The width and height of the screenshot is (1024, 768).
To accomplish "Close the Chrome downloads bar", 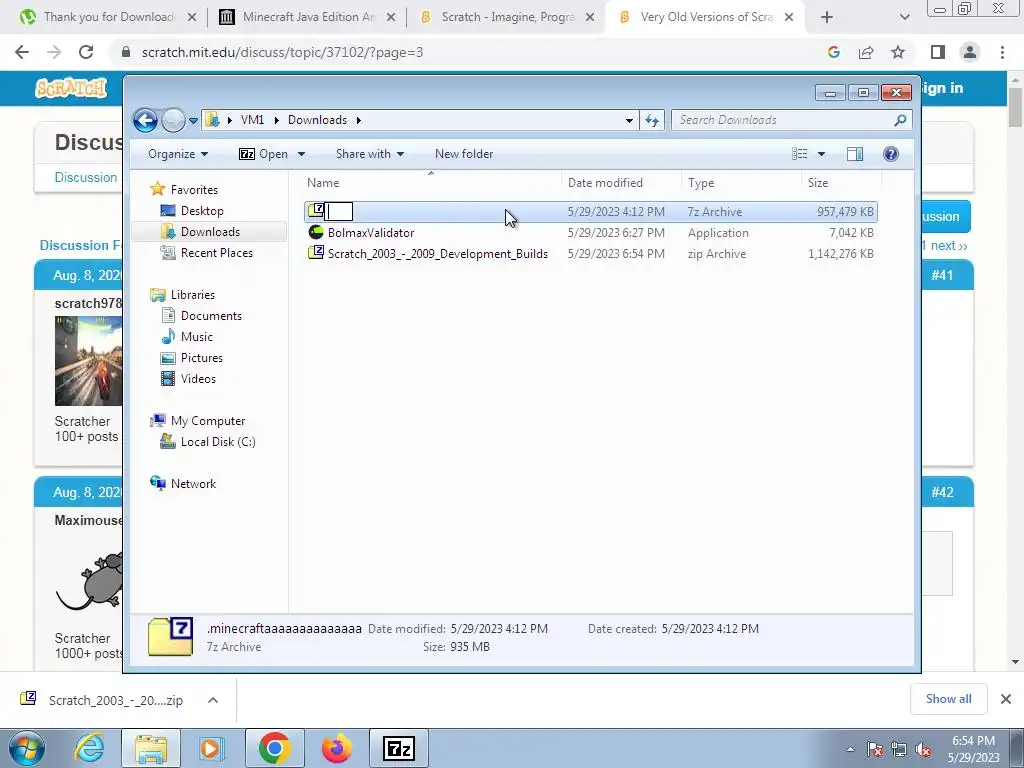I will [1006, 699].
